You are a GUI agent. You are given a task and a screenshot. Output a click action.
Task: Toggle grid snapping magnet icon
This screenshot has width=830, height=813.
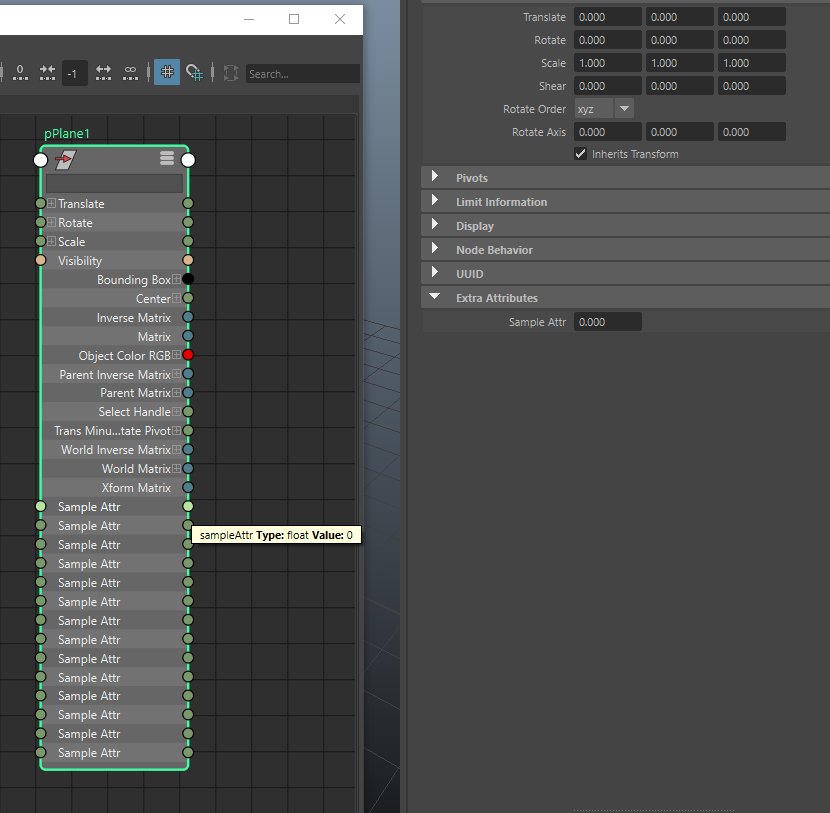pos(194,73)
